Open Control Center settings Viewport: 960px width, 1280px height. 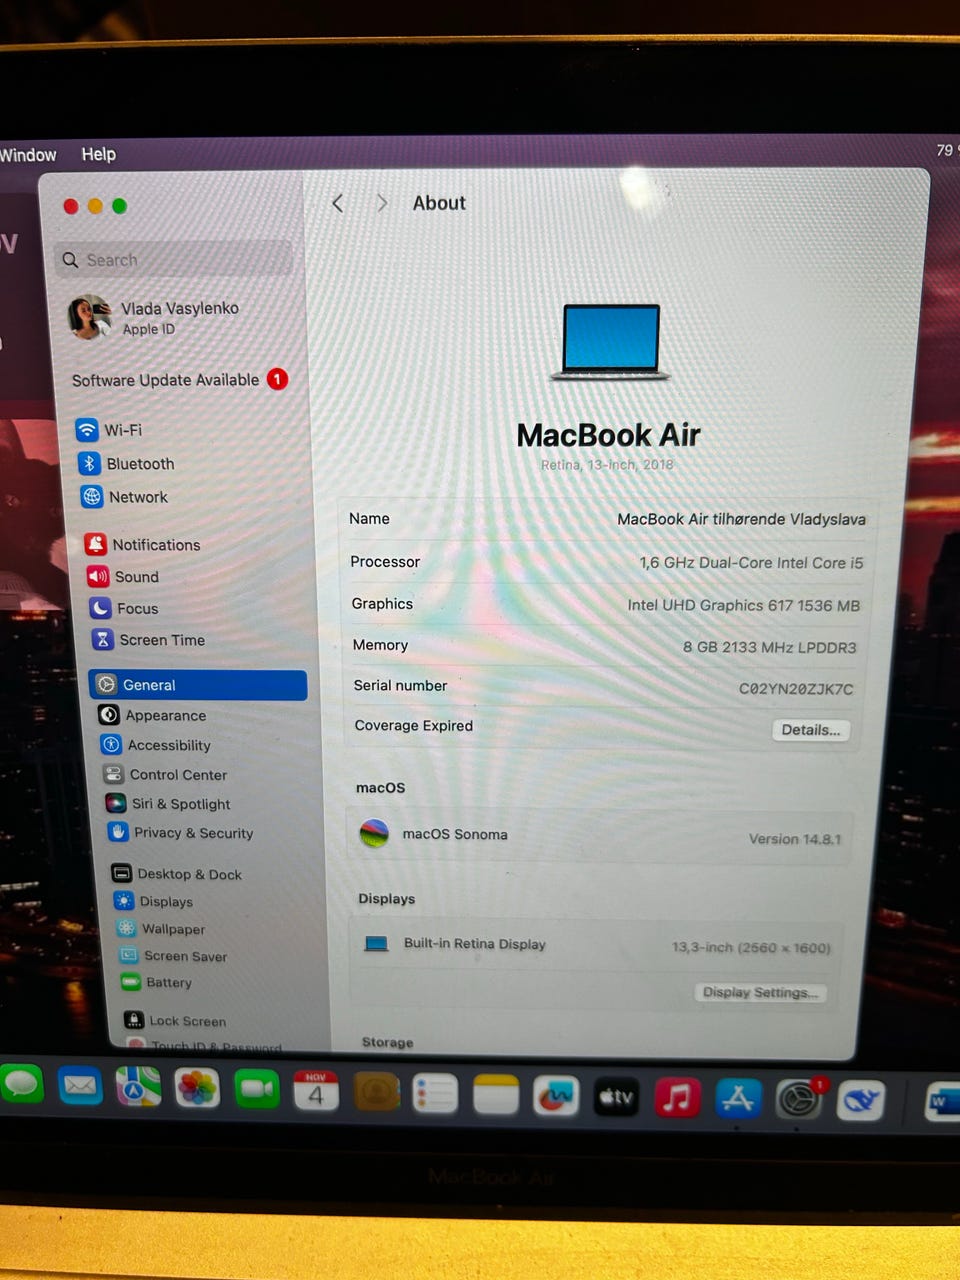pyautogui.click(x=165, y=774)
